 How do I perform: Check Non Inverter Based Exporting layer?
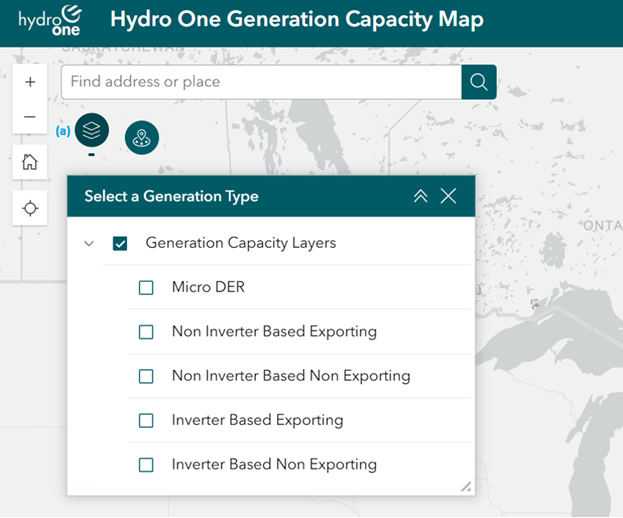(146, 332)
